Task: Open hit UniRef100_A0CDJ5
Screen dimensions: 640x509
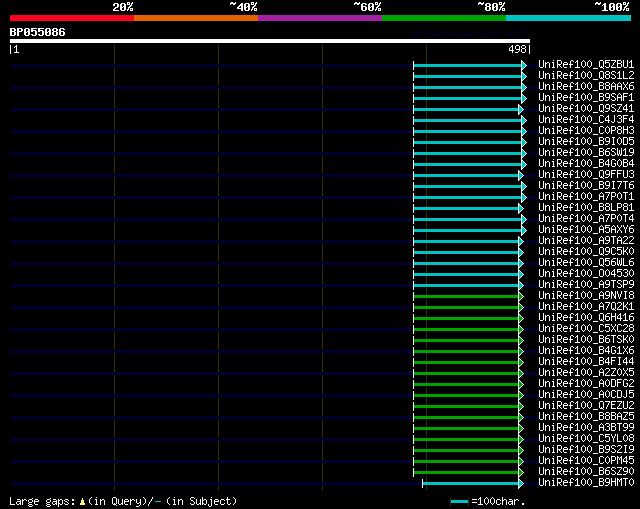Action: point(586,395)
